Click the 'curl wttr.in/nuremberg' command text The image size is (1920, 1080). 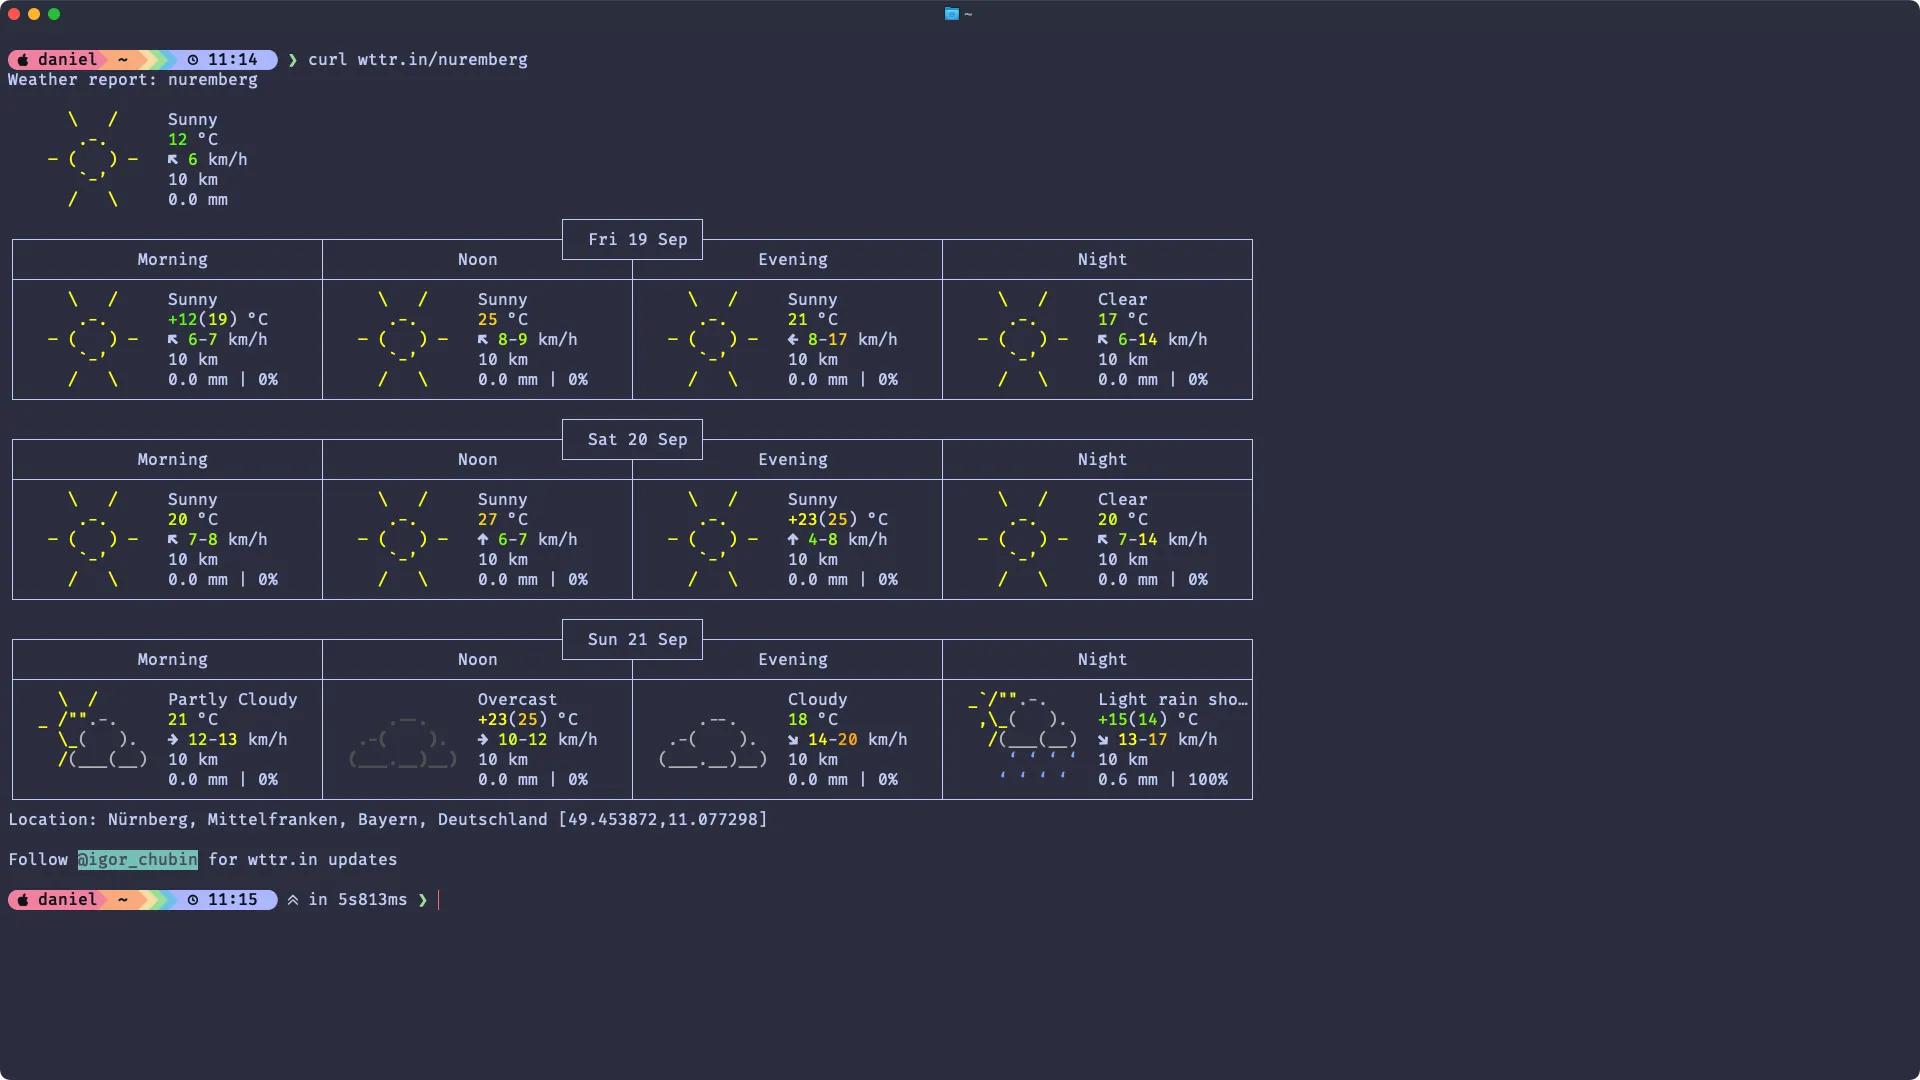(x=418, y=60)
